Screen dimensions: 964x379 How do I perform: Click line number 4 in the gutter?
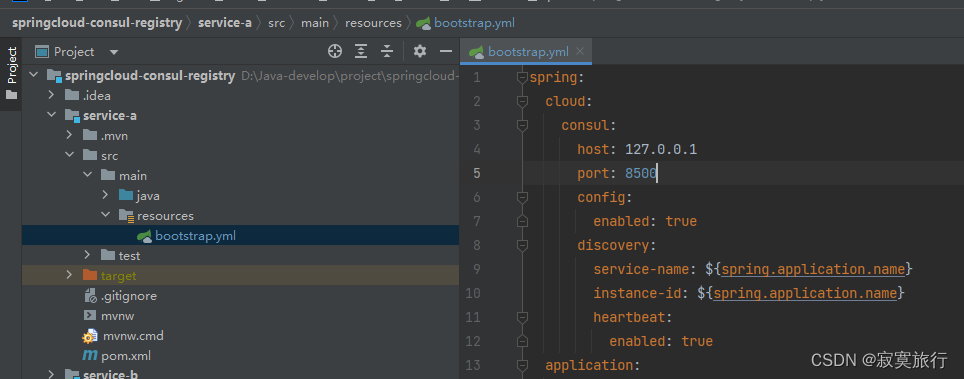click(x=476, y=150)
